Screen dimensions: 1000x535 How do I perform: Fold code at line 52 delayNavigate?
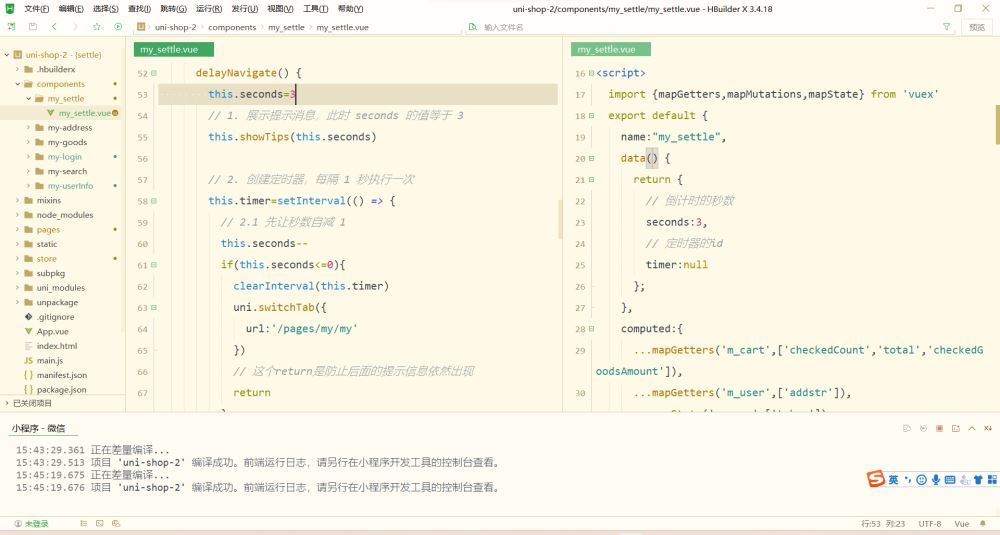154,73
